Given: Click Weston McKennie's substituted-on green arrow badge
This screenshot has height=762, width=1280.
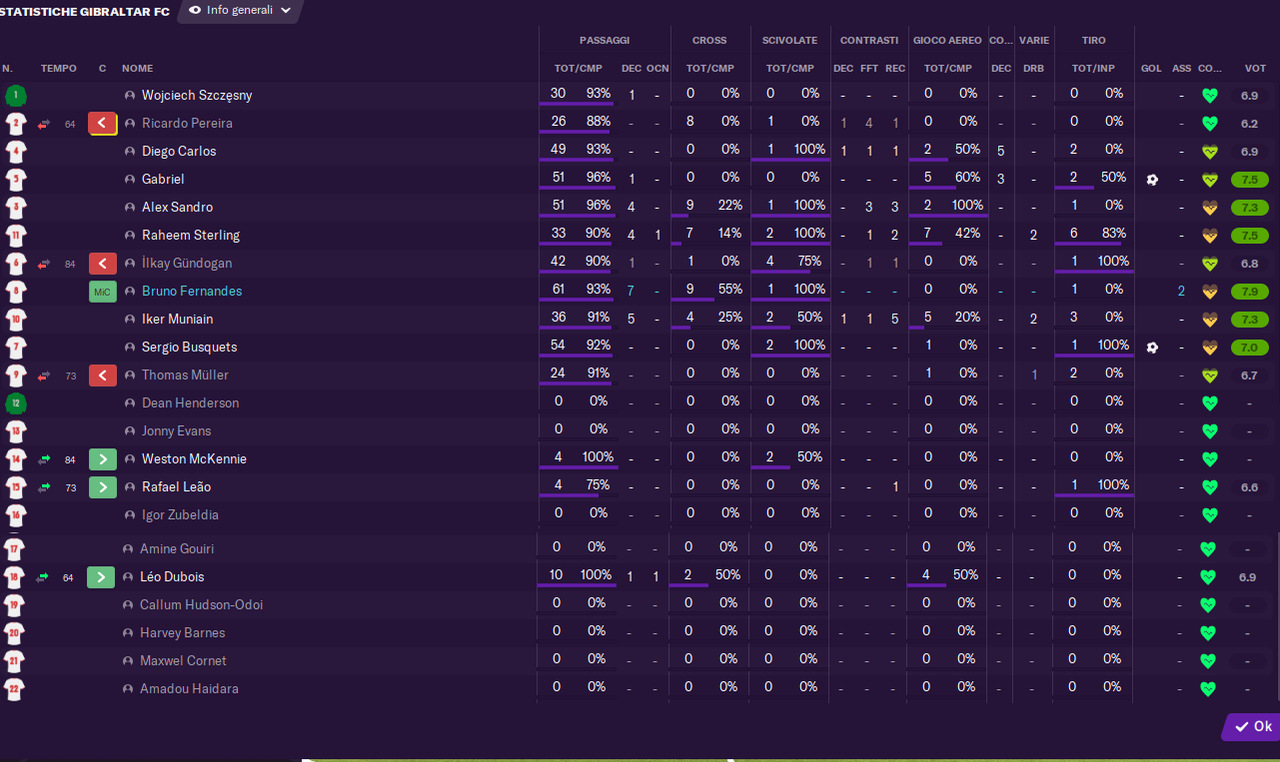Looking at the screenshot, I should click(x=101, y=460).
